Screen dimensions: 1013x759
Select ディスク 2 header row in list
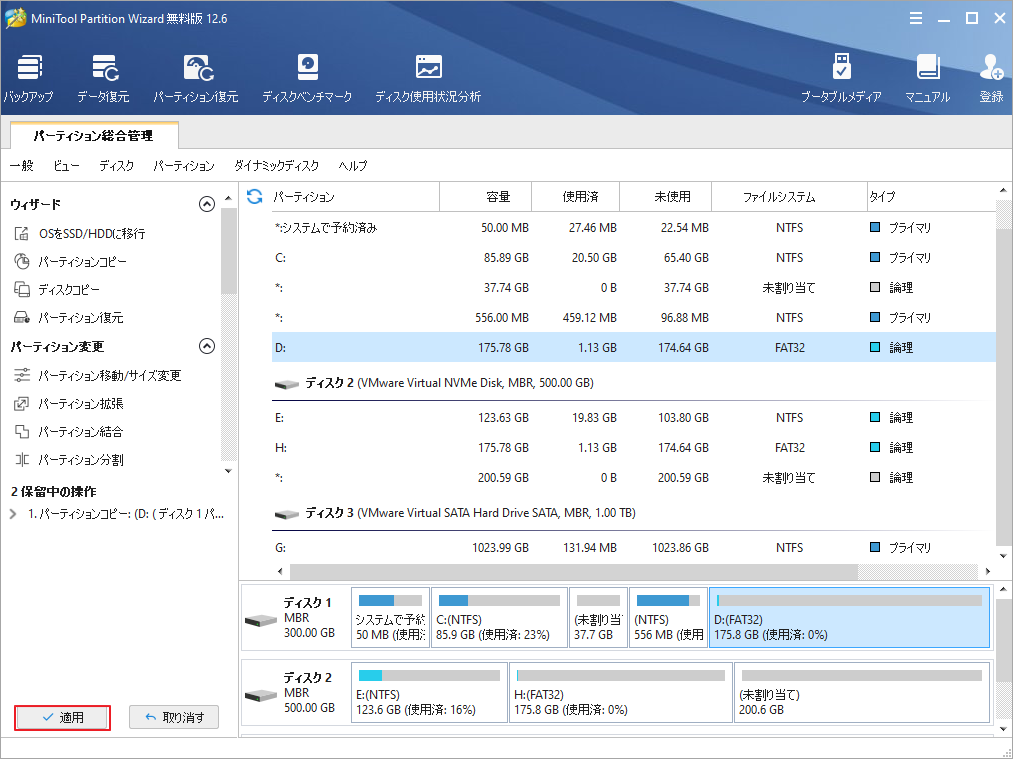tap(633, 383)
